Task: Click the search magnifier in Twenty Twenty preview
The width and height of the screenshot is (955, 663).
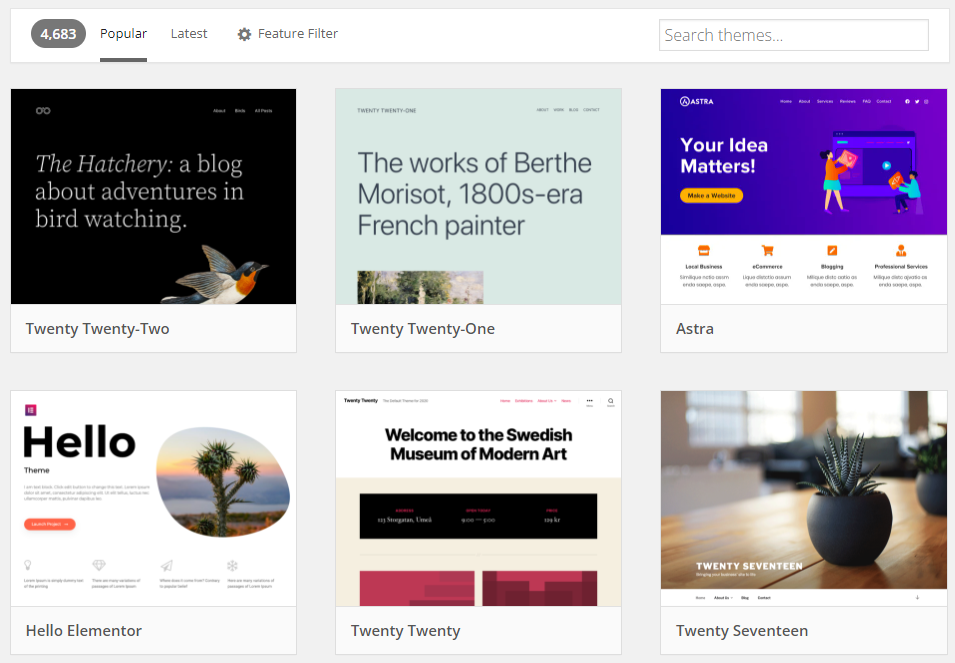Action: tap(610, 400)
